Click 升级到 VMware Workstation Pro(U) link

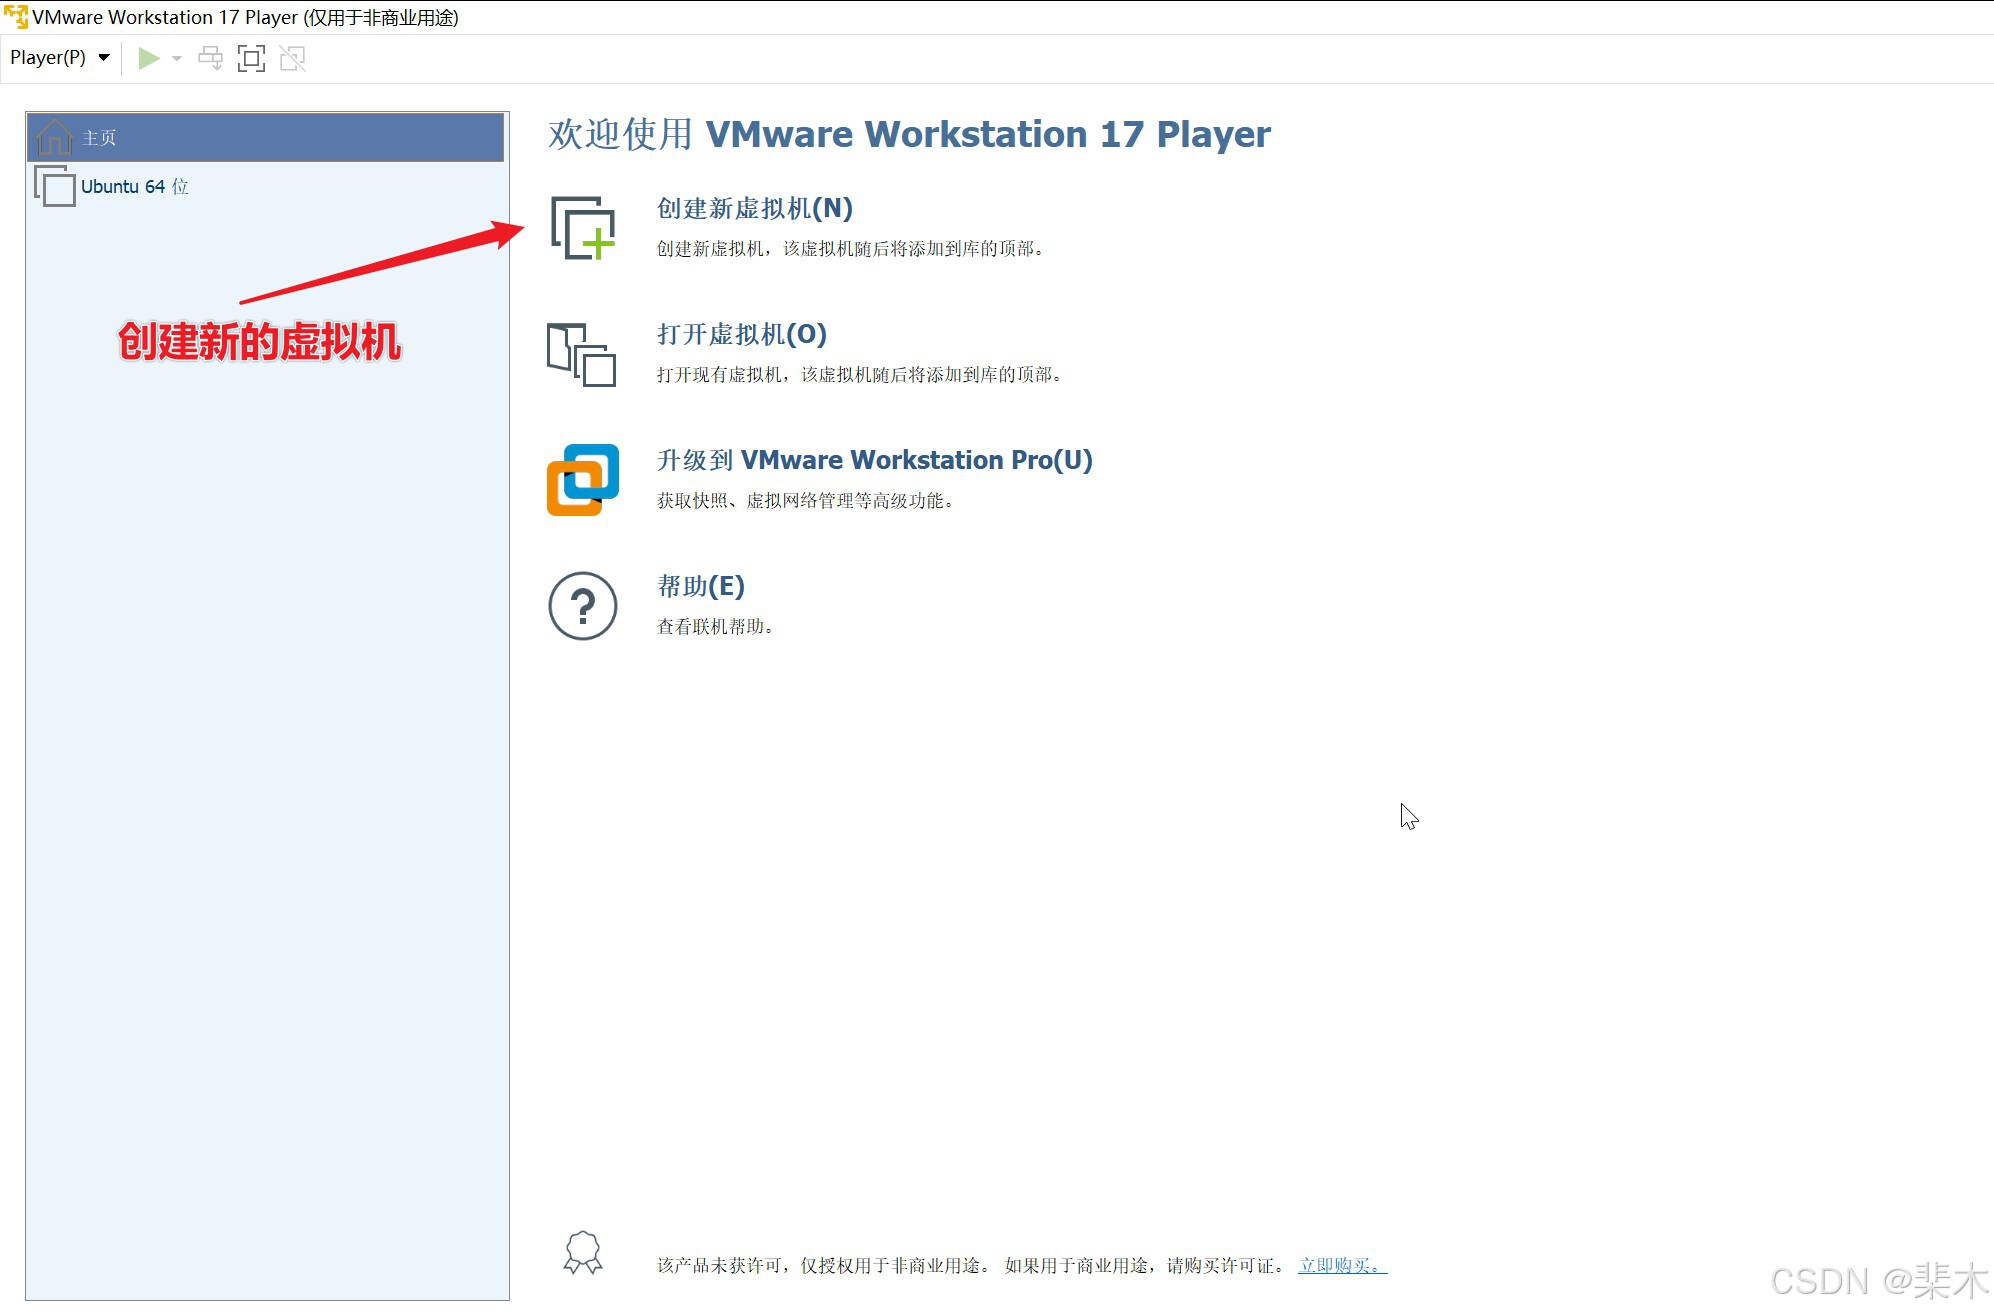click(x=874, y=460)
